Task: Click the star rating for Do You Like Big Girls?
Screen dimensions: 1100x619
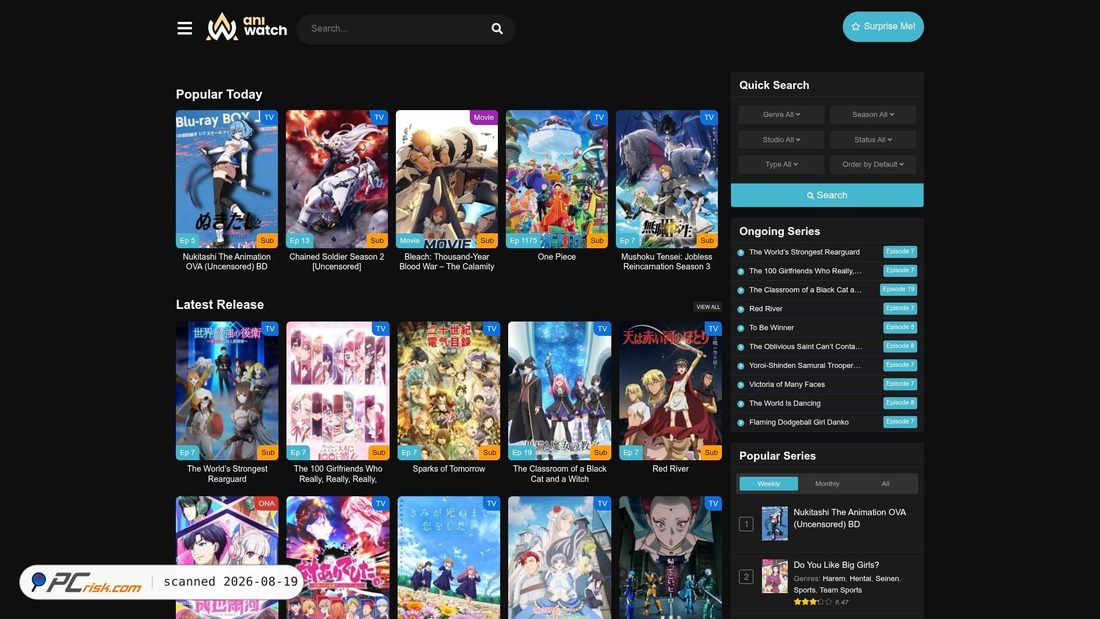Action: 812,602
